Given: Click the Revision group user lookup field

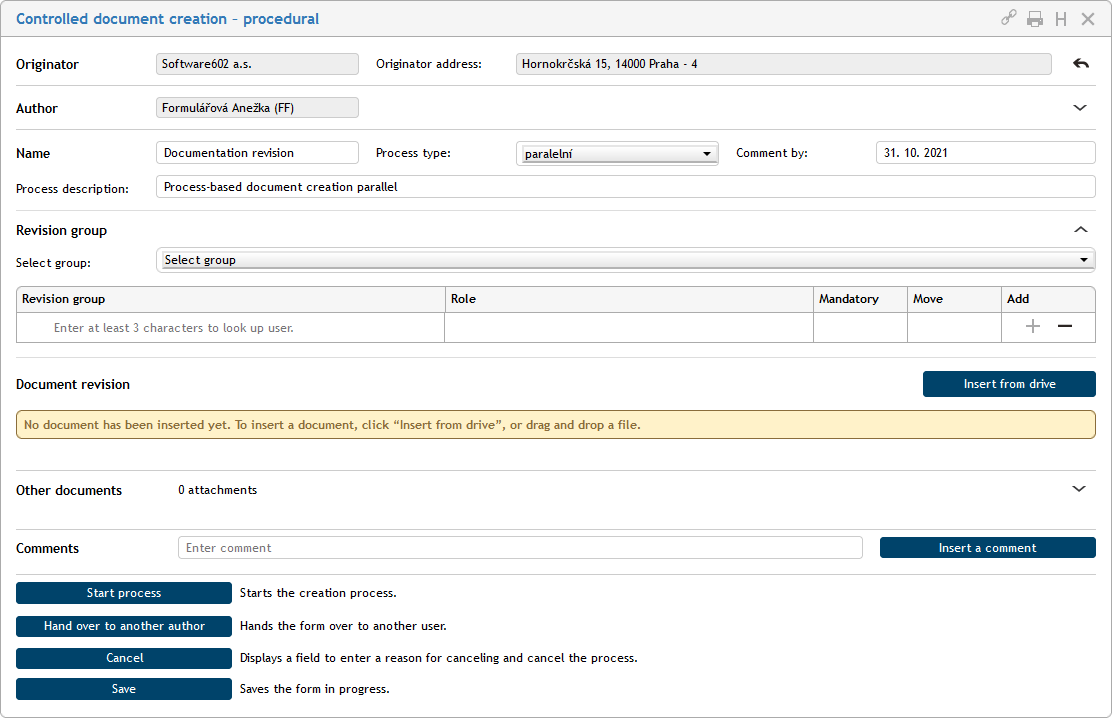Looking at the screenshot, I should point(232,328).
